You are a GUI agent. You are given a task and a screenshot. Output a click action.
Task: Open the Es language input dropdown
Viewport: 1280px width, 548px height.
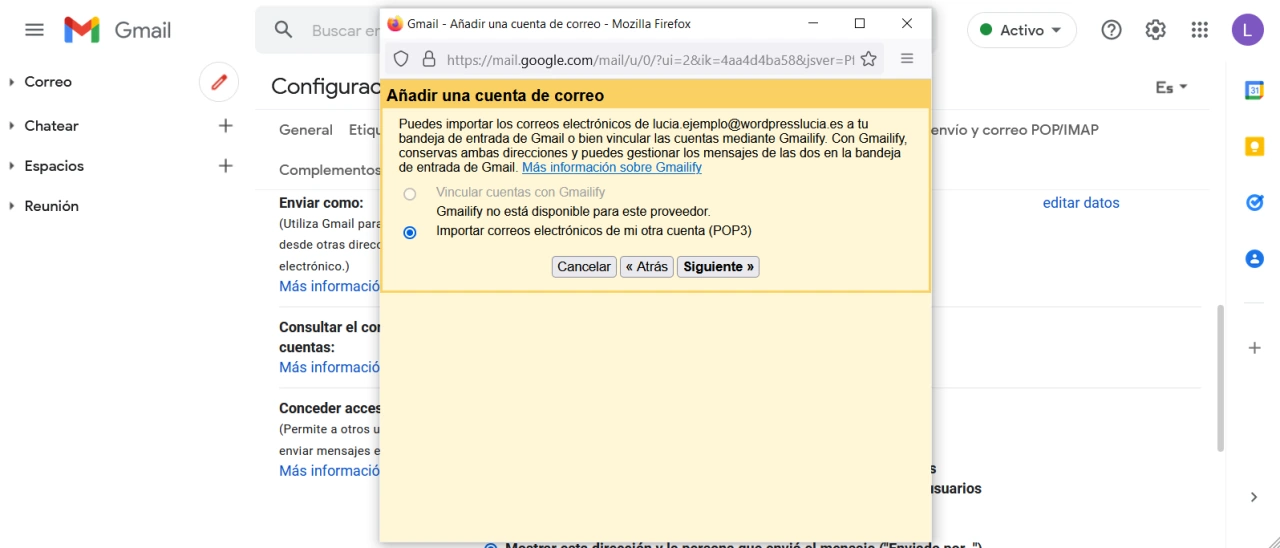pyautogui.click(x=1172, y=87)
